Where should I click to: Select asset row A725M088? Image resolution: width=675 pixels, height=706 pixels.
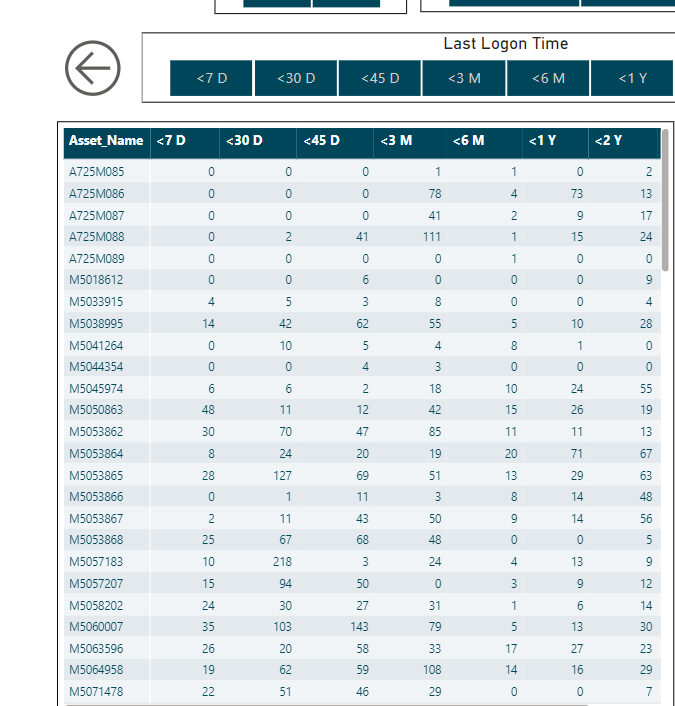[x=362, y=237]
